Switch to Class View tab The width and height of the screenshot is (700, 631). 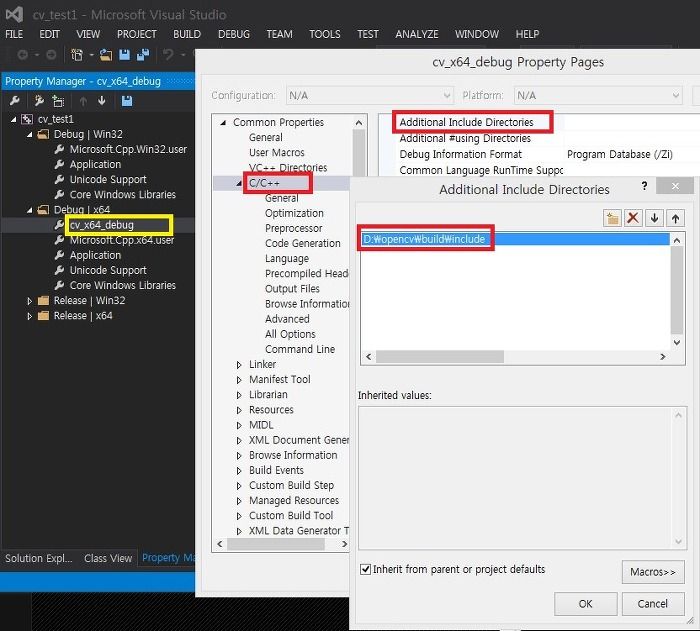tap(108, 558)
